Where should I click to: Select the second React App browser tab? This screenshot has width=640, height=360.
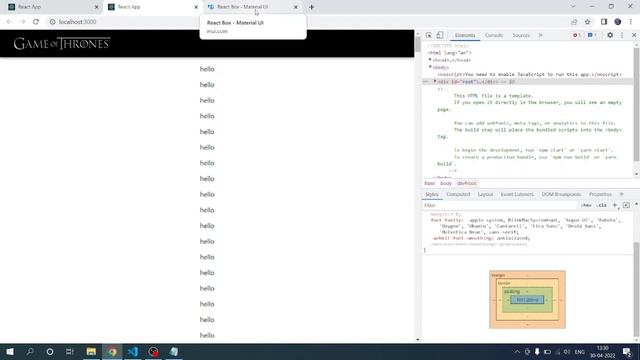tap(151, 7)
